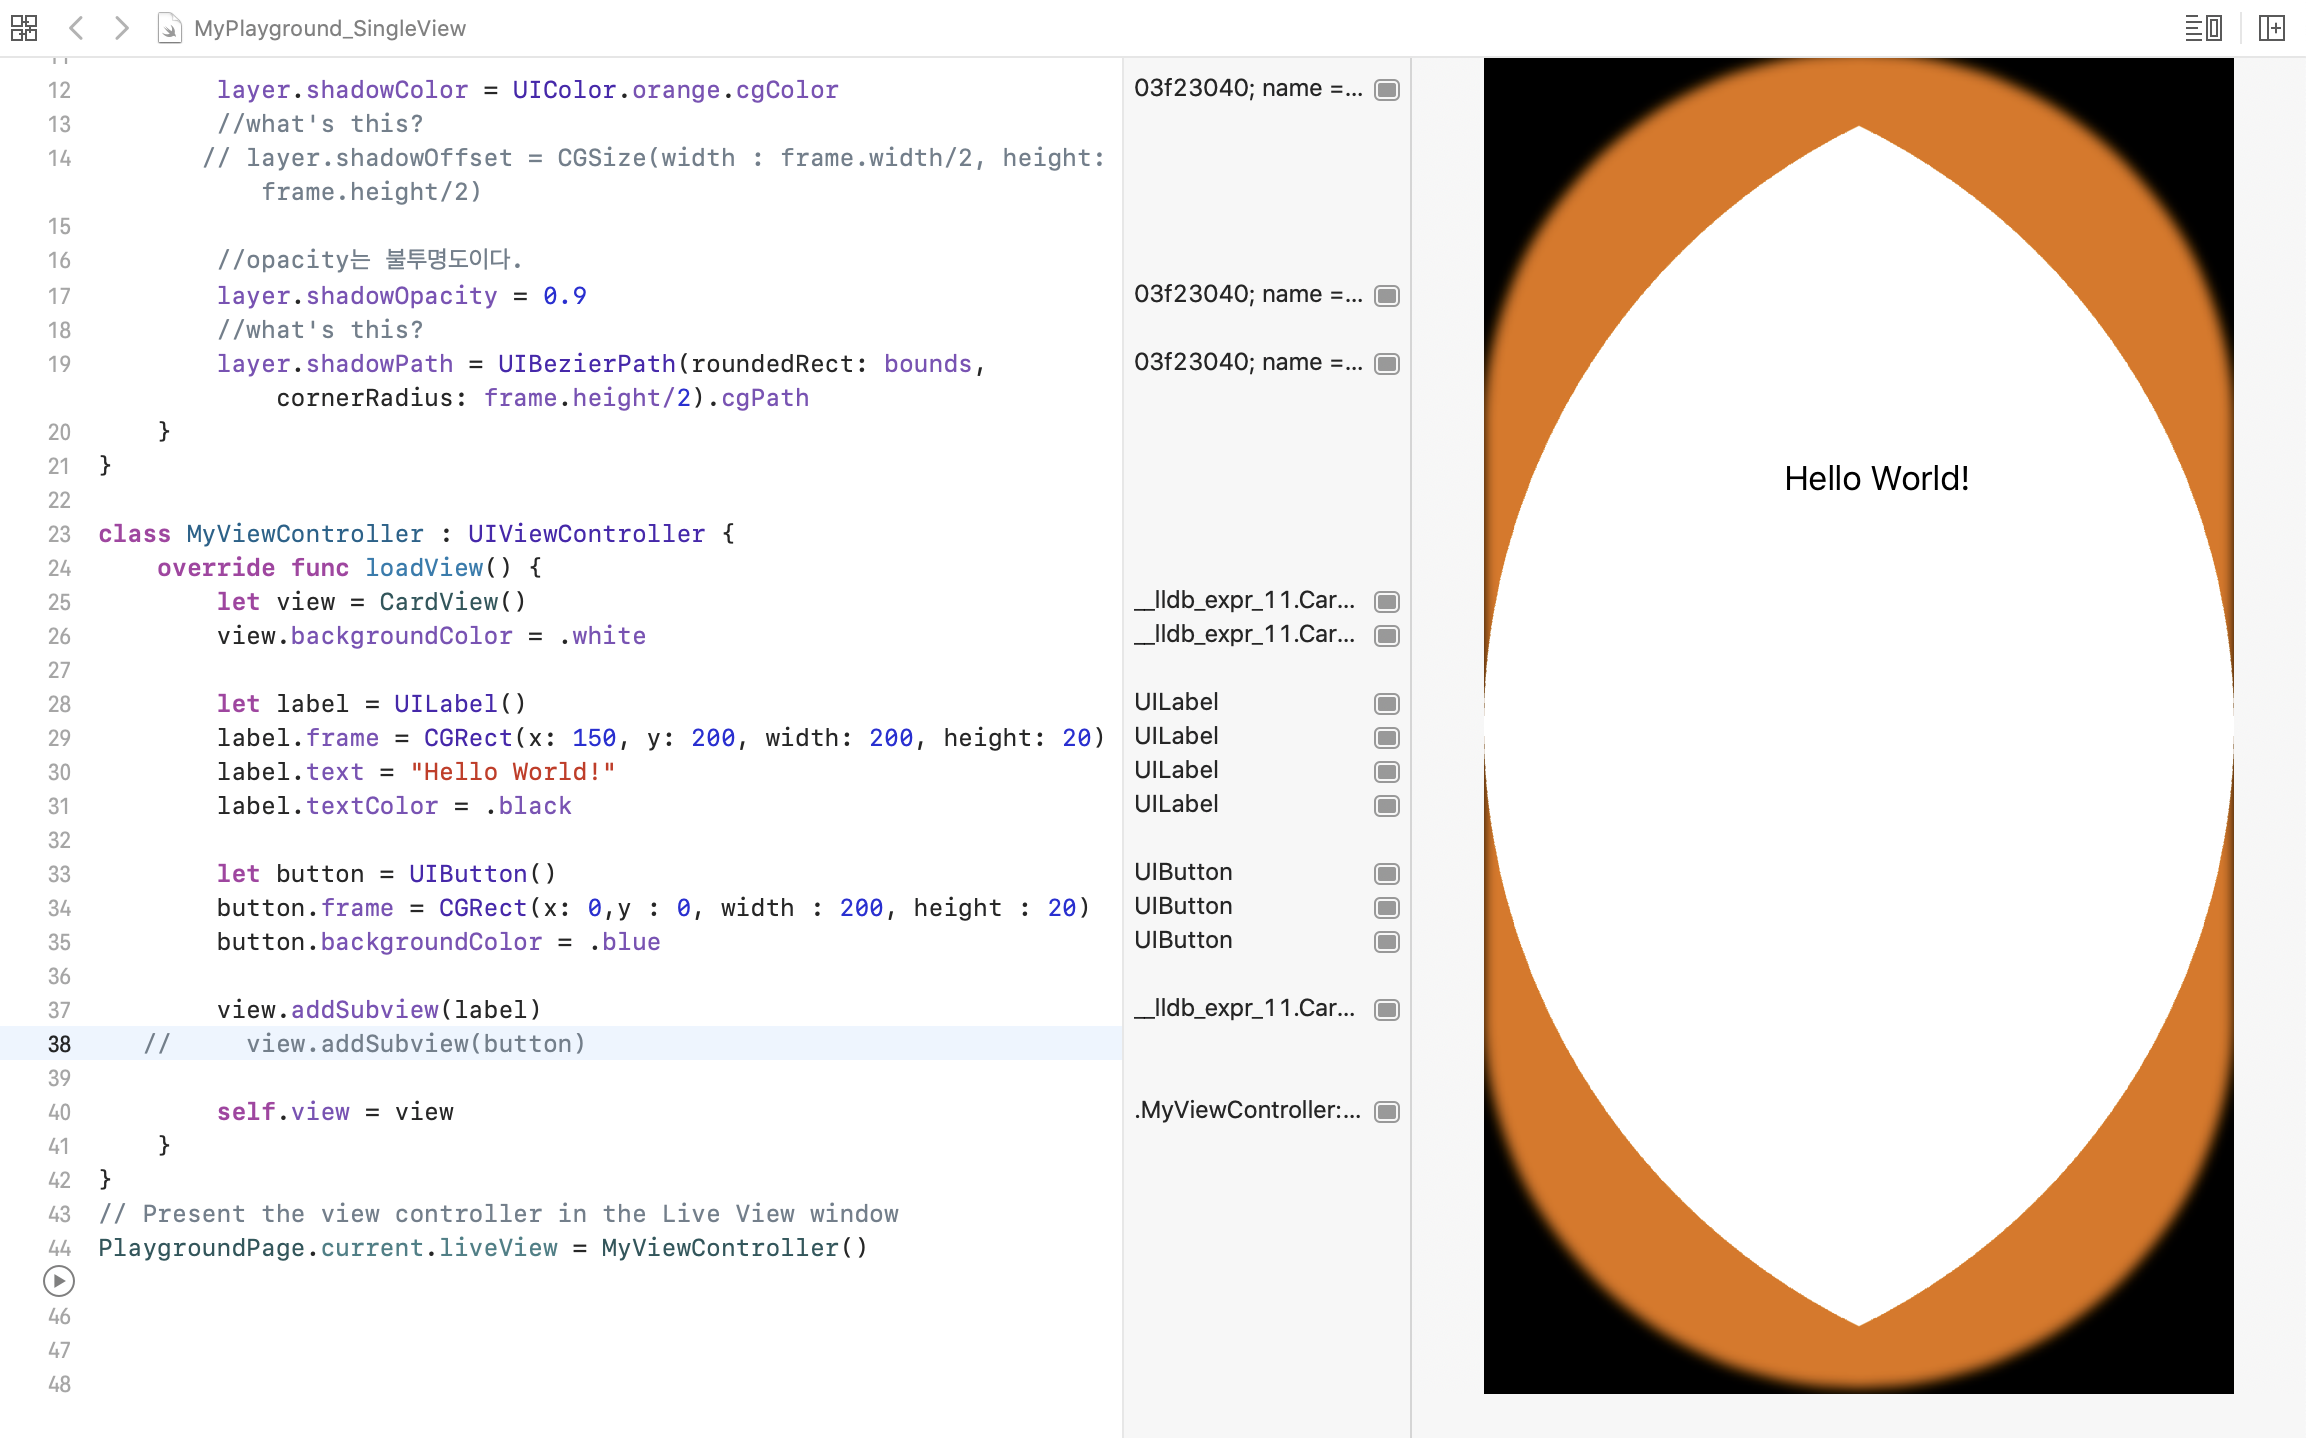Toggle inline result for CardView() line 25
The width and height of the screenshot is (2306, 1438).
(1386, 602)
